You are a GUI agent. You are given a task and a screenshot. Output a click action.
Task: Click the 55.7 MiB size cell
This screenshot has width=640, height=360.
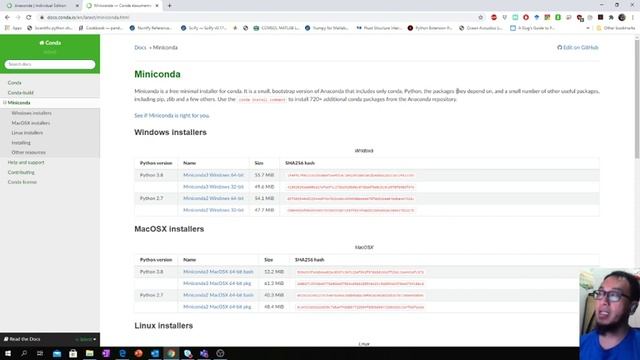264,175
